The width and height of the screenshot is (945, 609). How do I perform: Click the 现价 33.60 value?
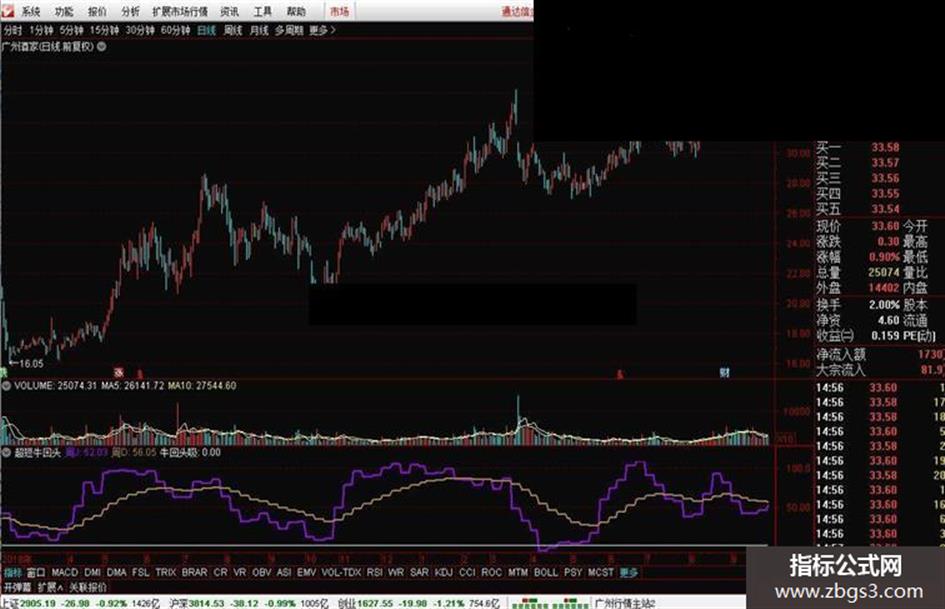pyautogui.click(x=885, y=226)
